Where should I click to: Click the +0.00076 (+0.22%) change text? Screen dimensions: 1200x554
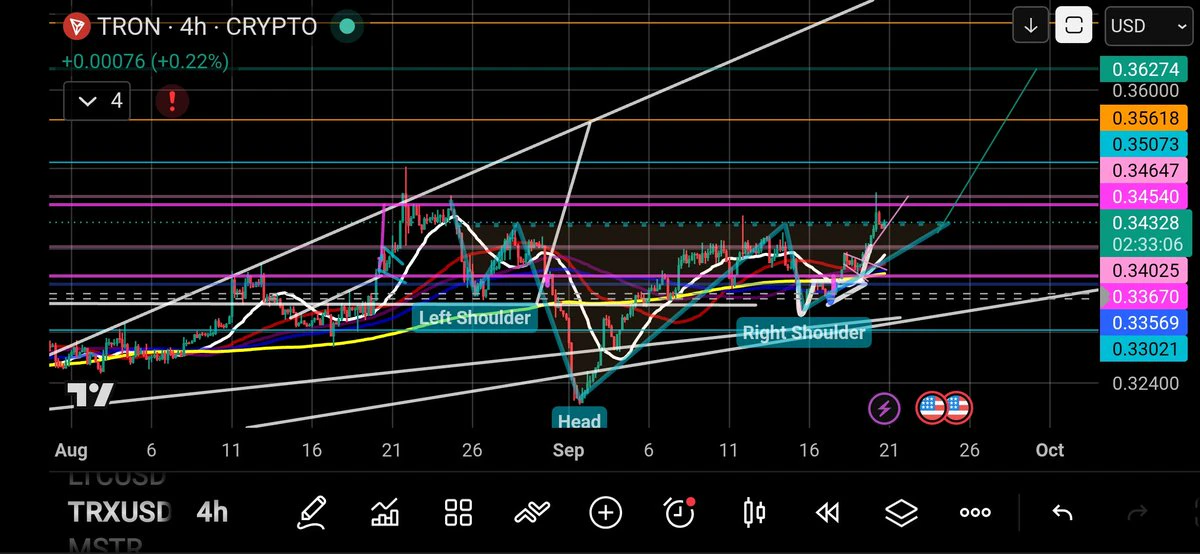146,61
